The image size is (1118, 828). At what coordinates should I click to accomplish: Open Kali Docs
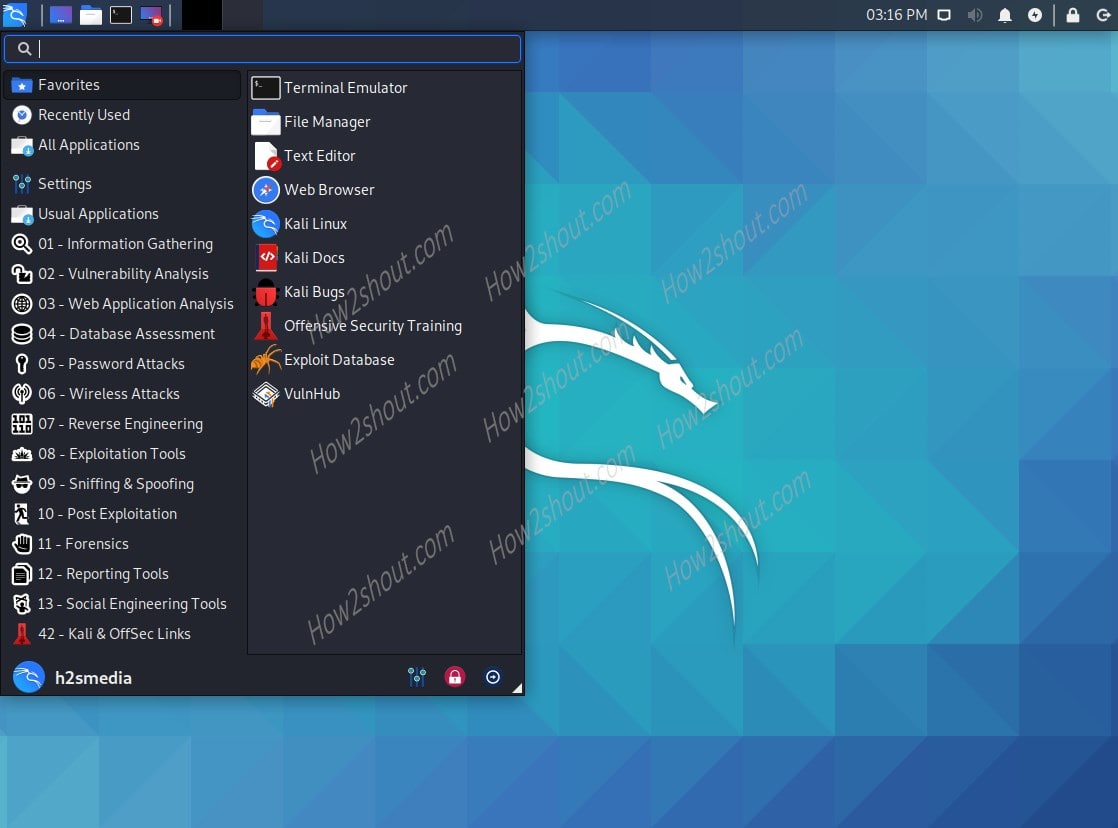[314, 257]
